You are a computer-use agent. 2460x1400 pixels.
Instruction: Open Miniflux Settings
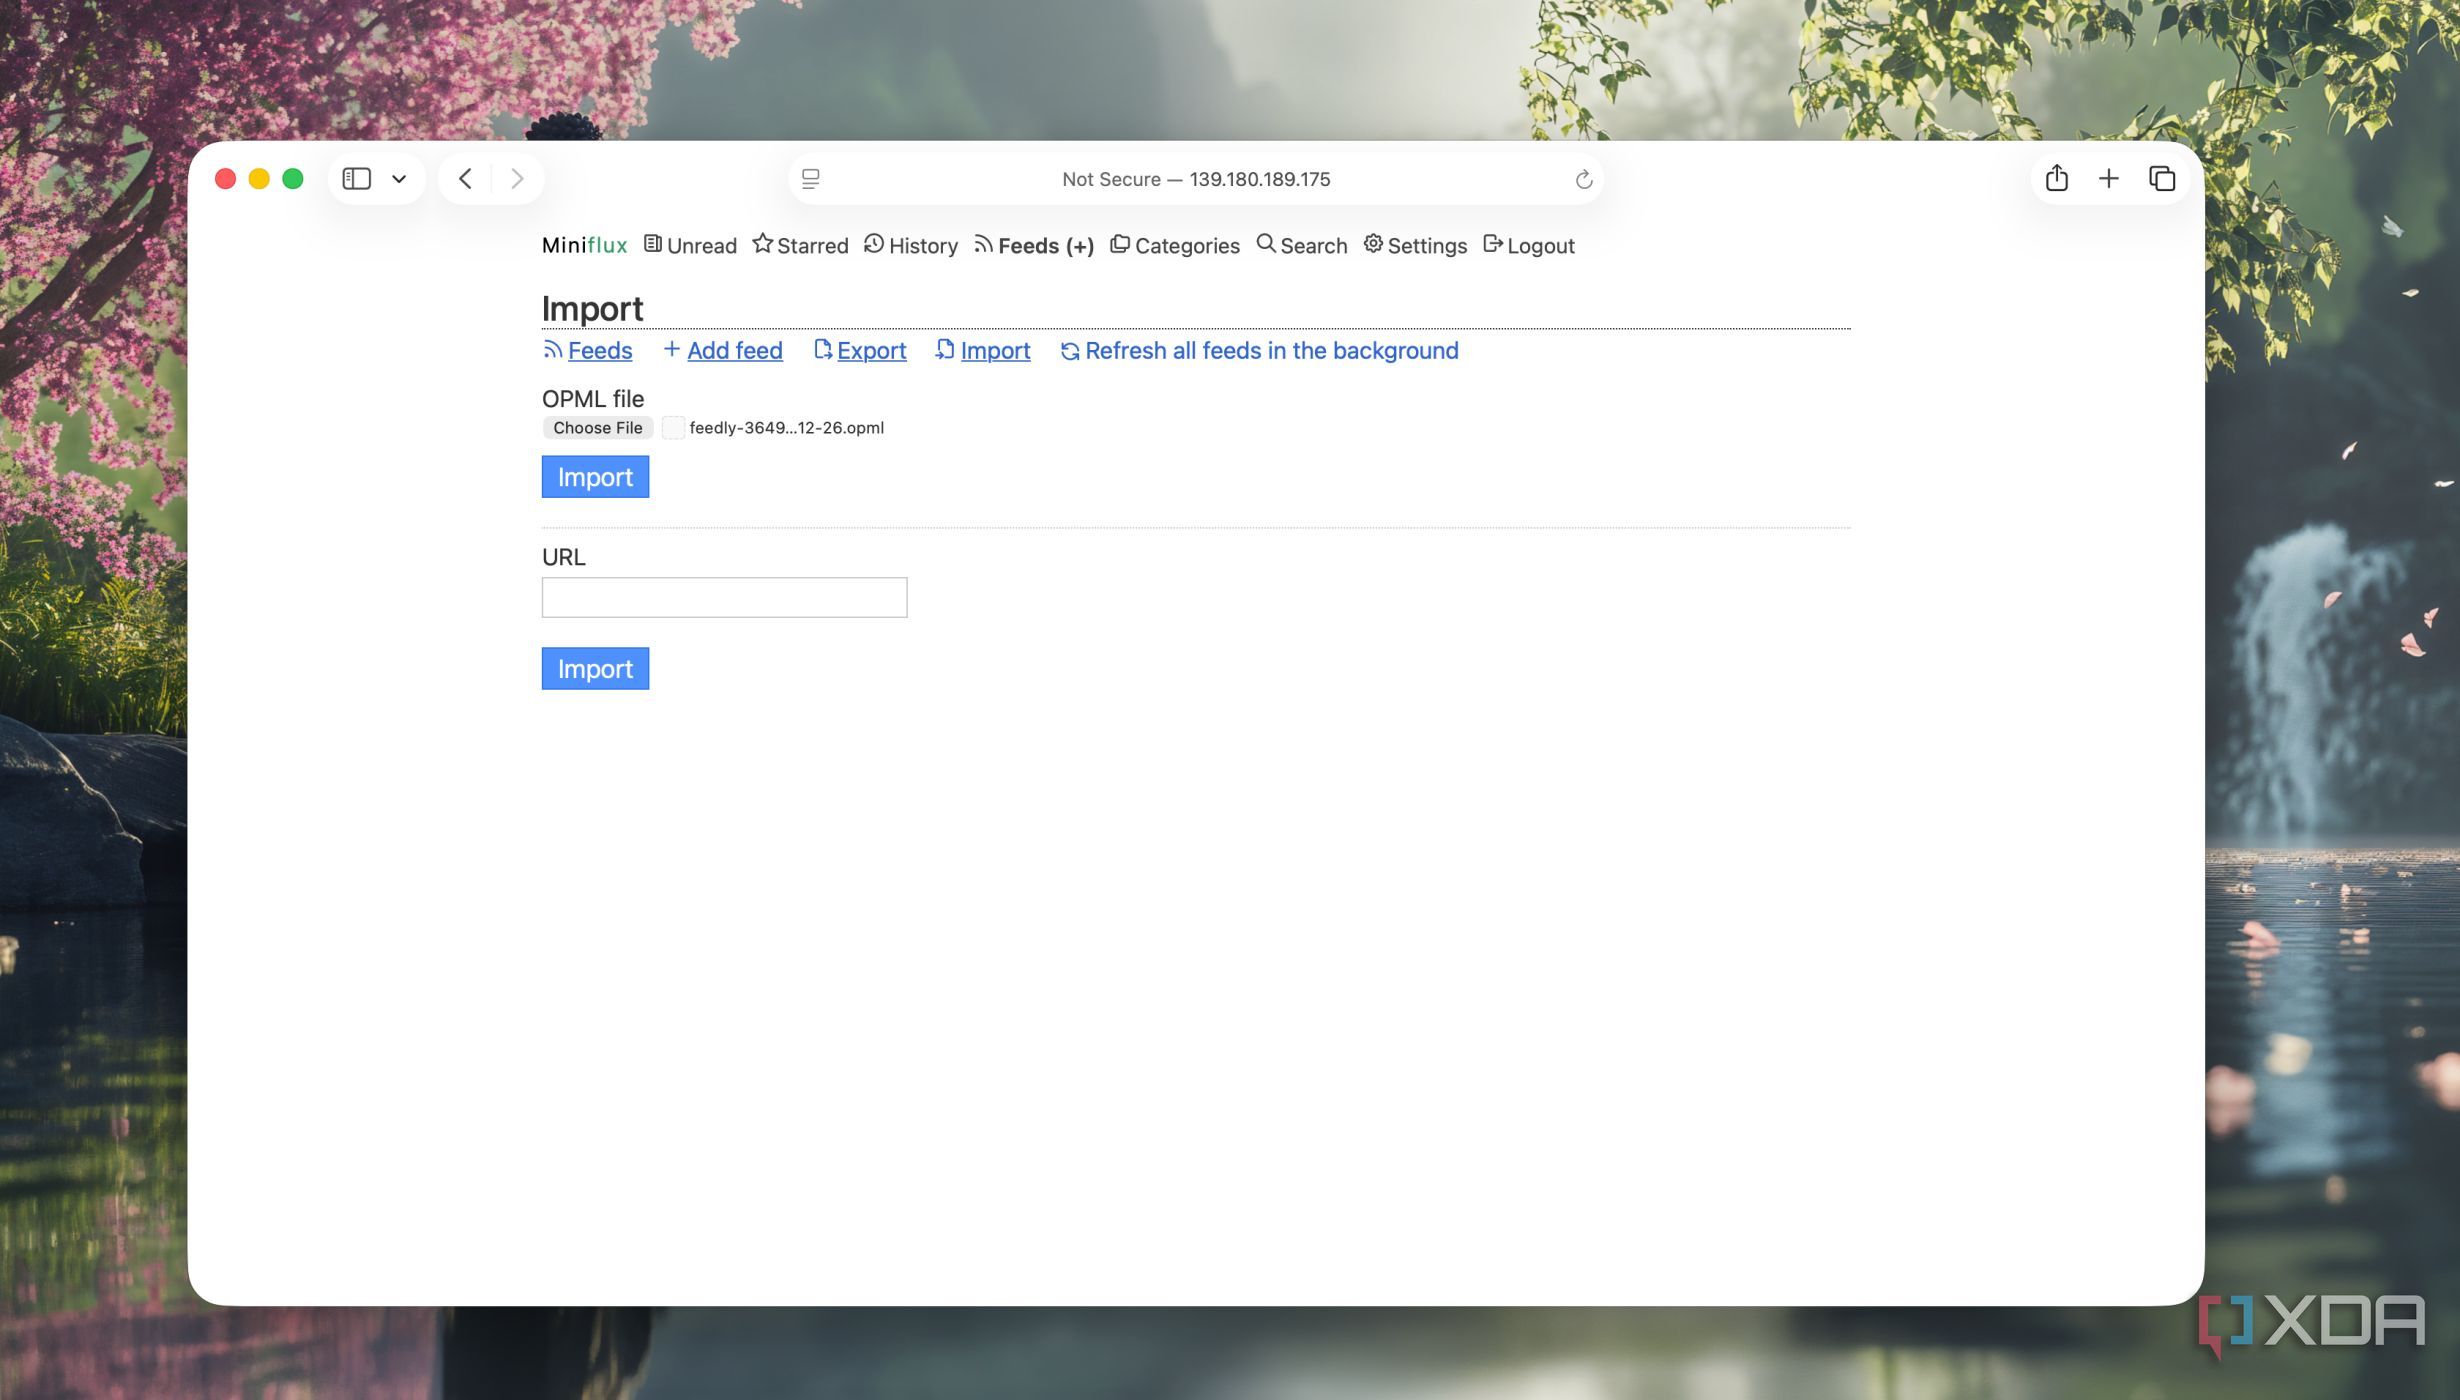point(1415,246)
